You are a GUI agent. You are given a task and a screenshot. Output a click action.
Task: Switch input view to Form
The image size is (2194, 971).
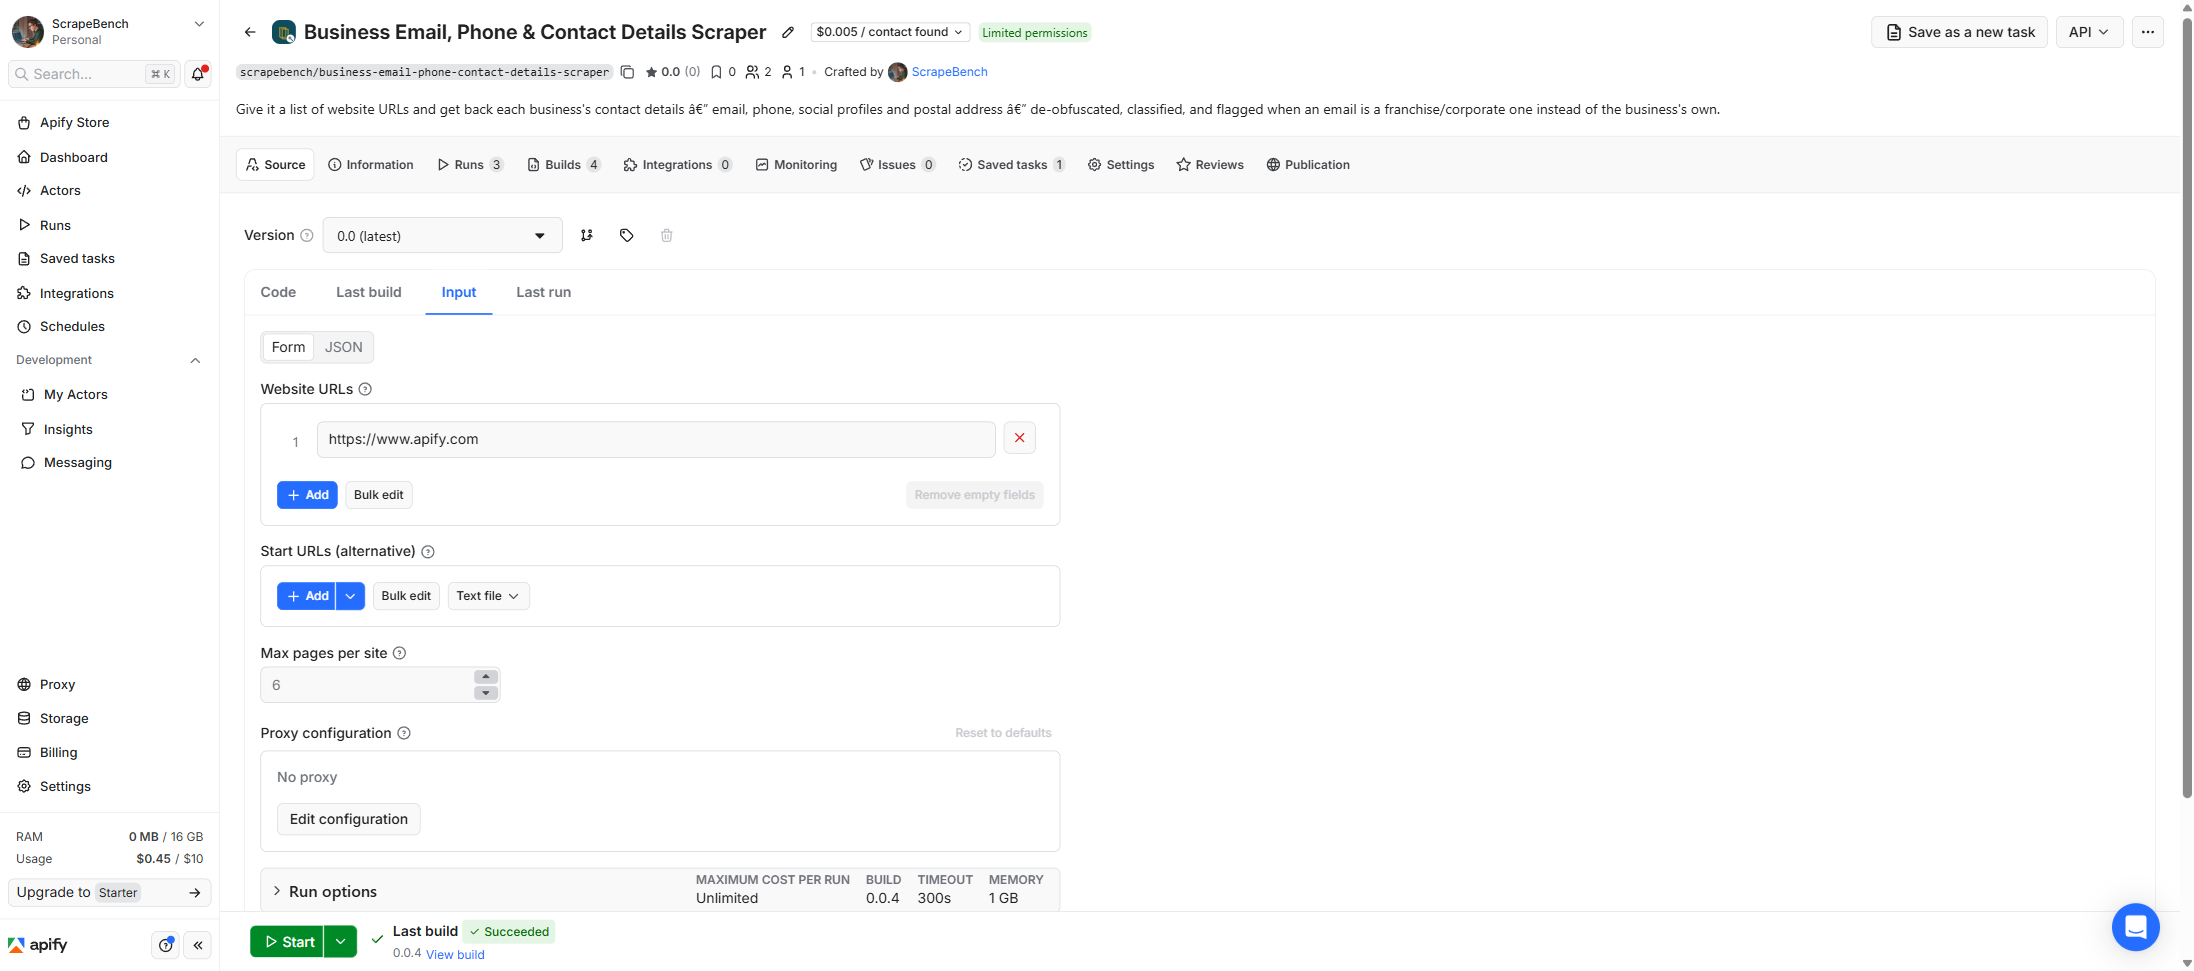288,347
